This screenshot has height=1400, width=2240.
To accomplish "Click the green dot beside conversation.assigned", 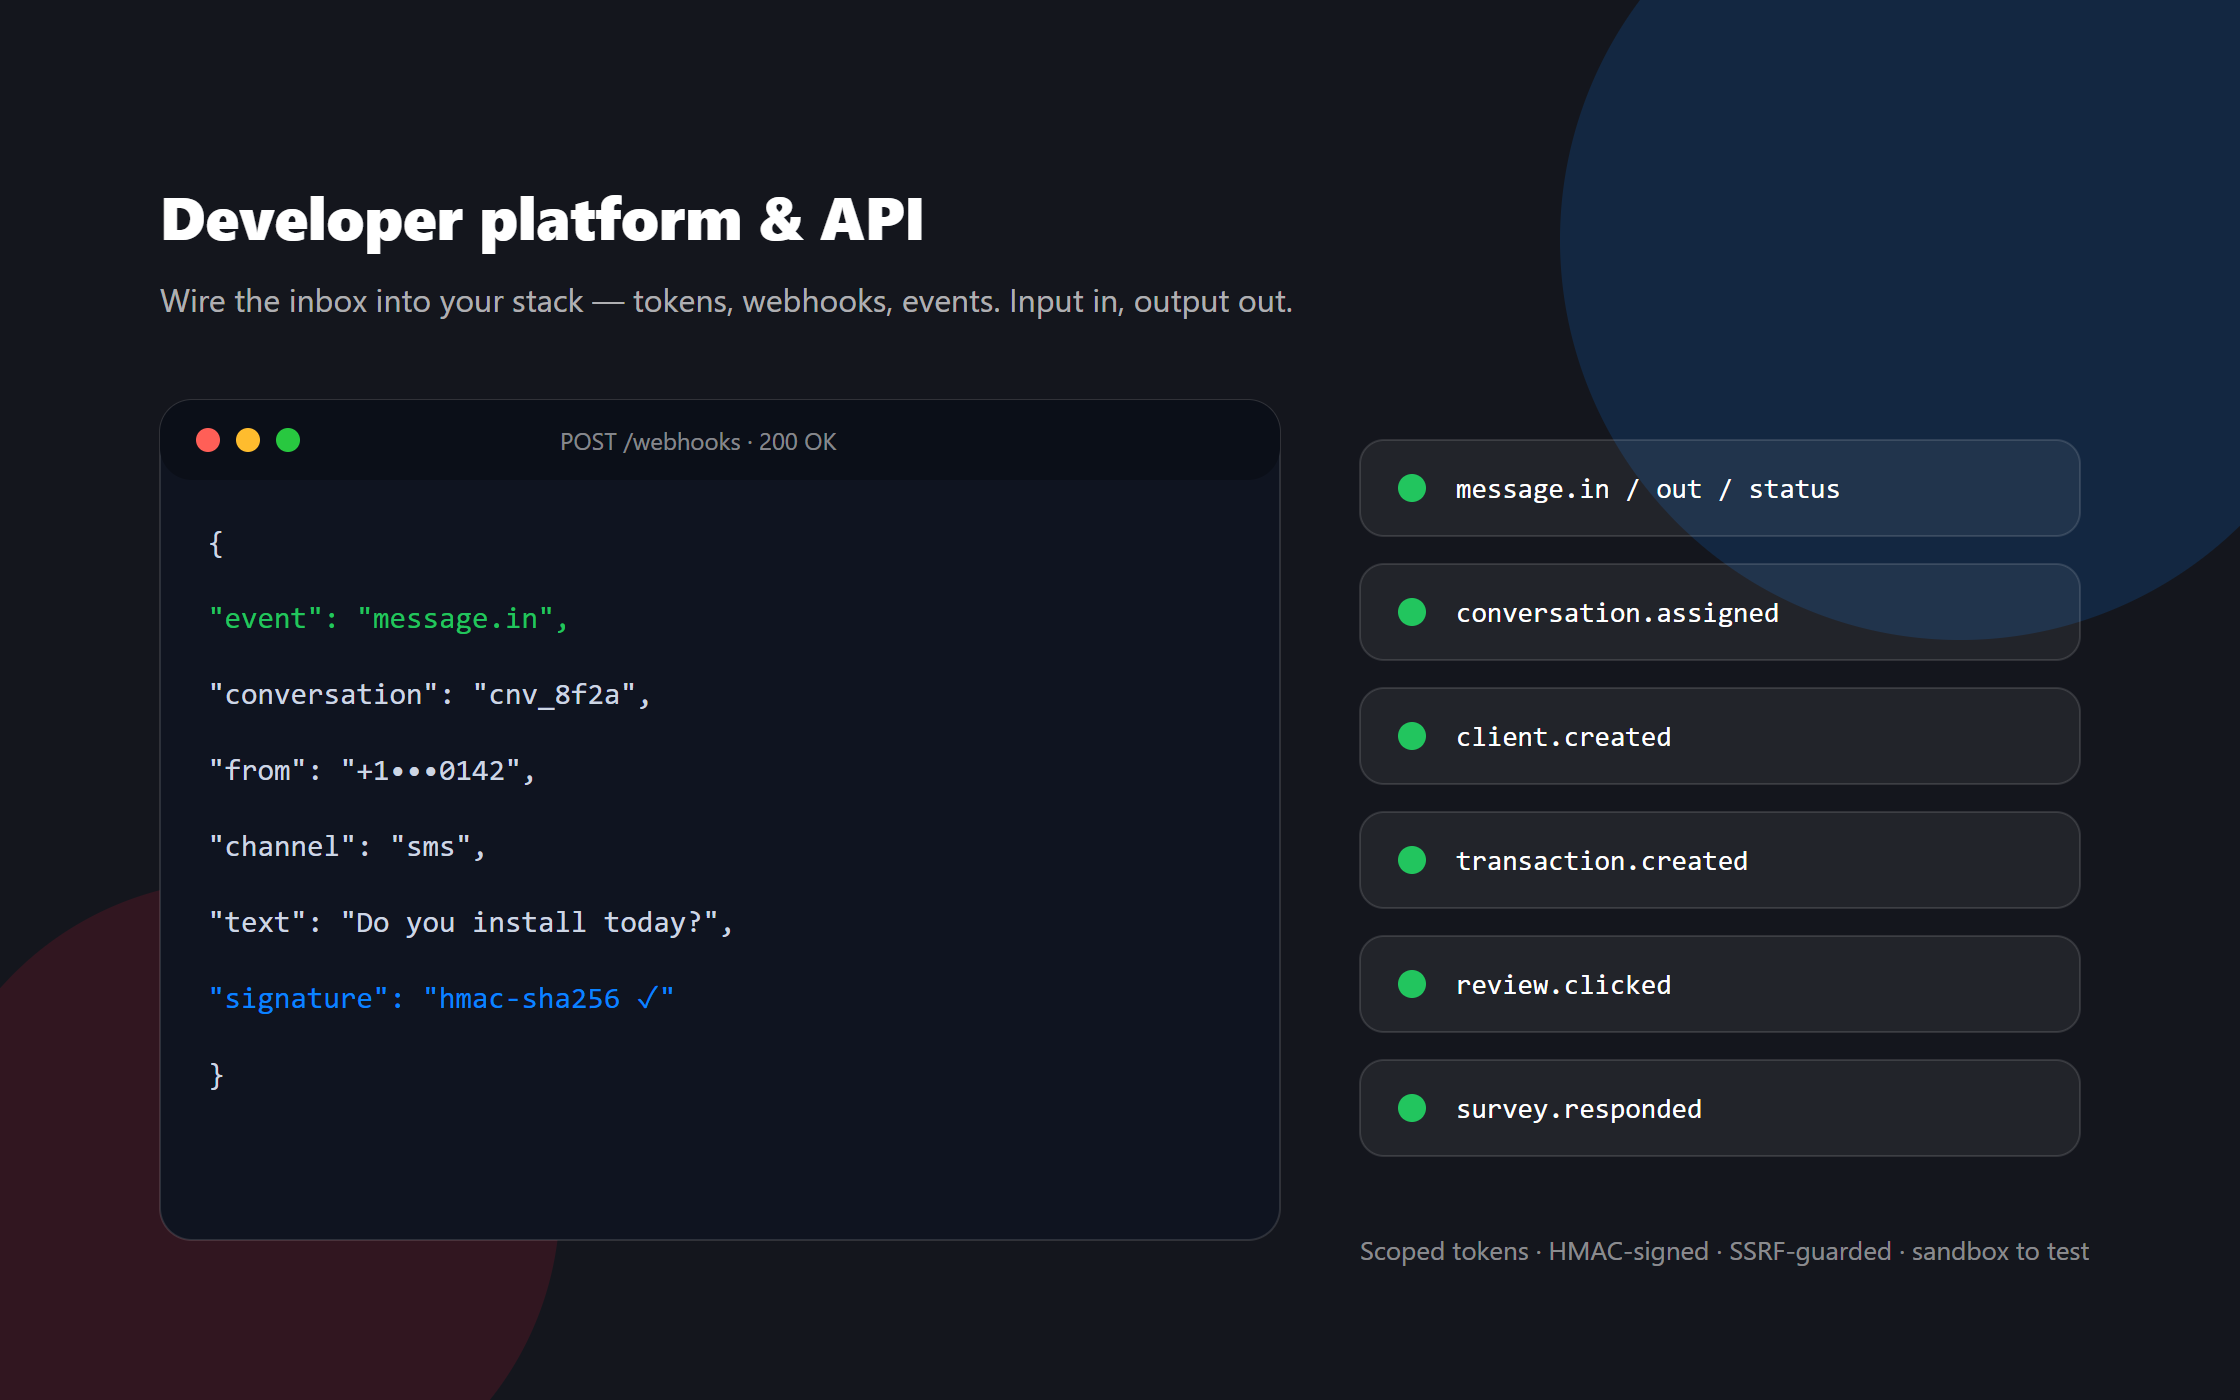I will (1412, 612).
